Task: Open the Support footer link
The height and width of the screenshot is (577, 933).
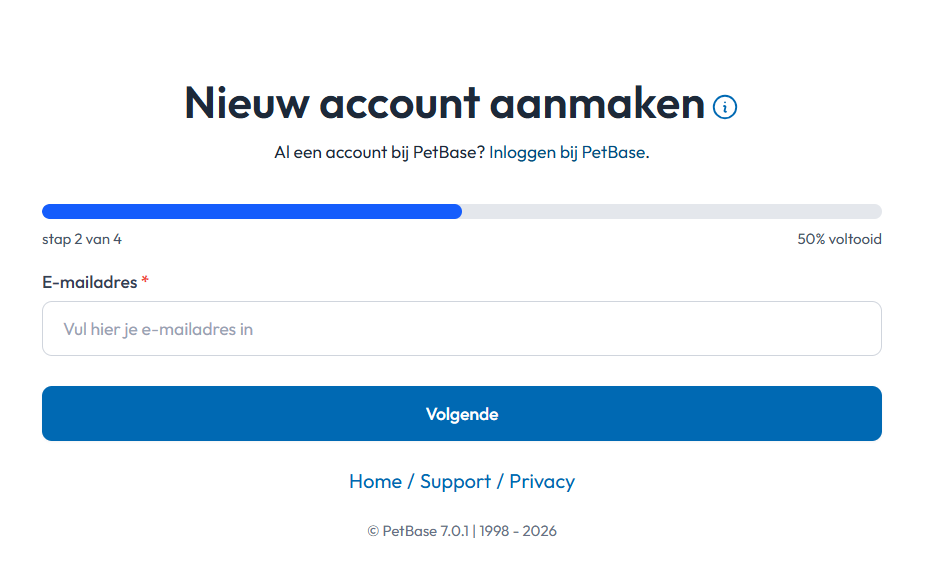Action: (455, 481)
